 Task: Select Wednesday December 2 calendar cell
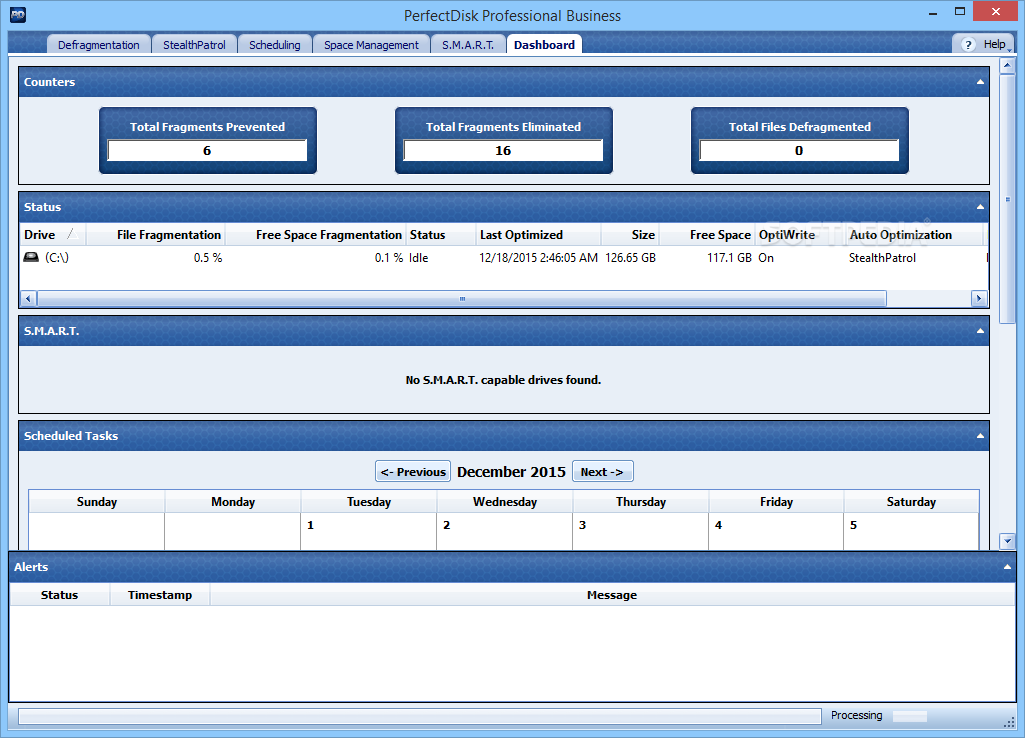(x=505, y=531)
